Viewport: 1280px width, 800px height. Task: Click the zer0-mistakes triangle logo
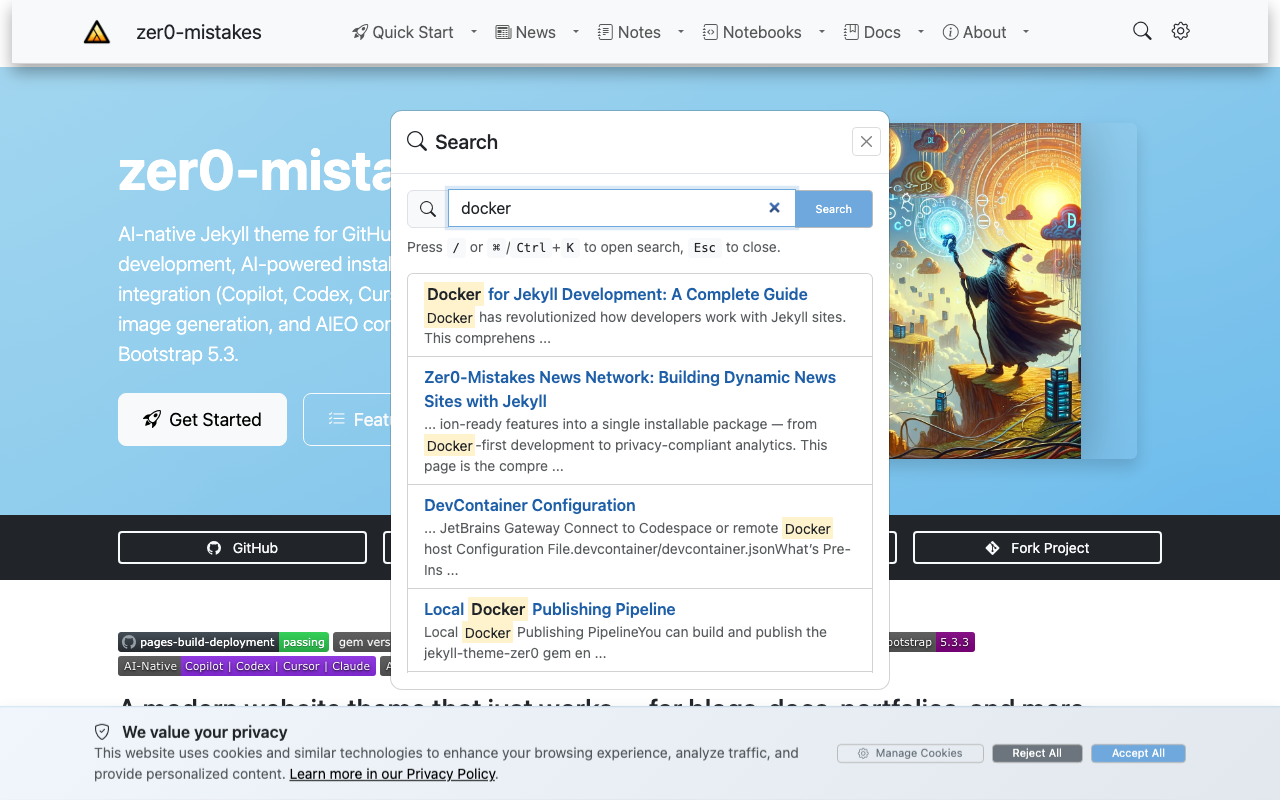pyautogui.click(x=97, y=32)
